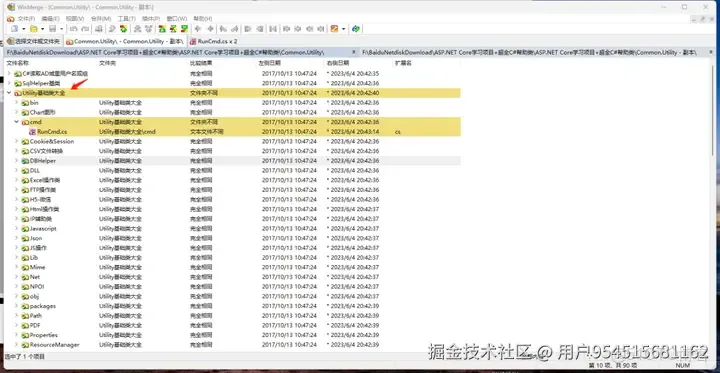Click the WinMerge icon left of 文件 menu

pyautogui.click(x=11, y=19)
